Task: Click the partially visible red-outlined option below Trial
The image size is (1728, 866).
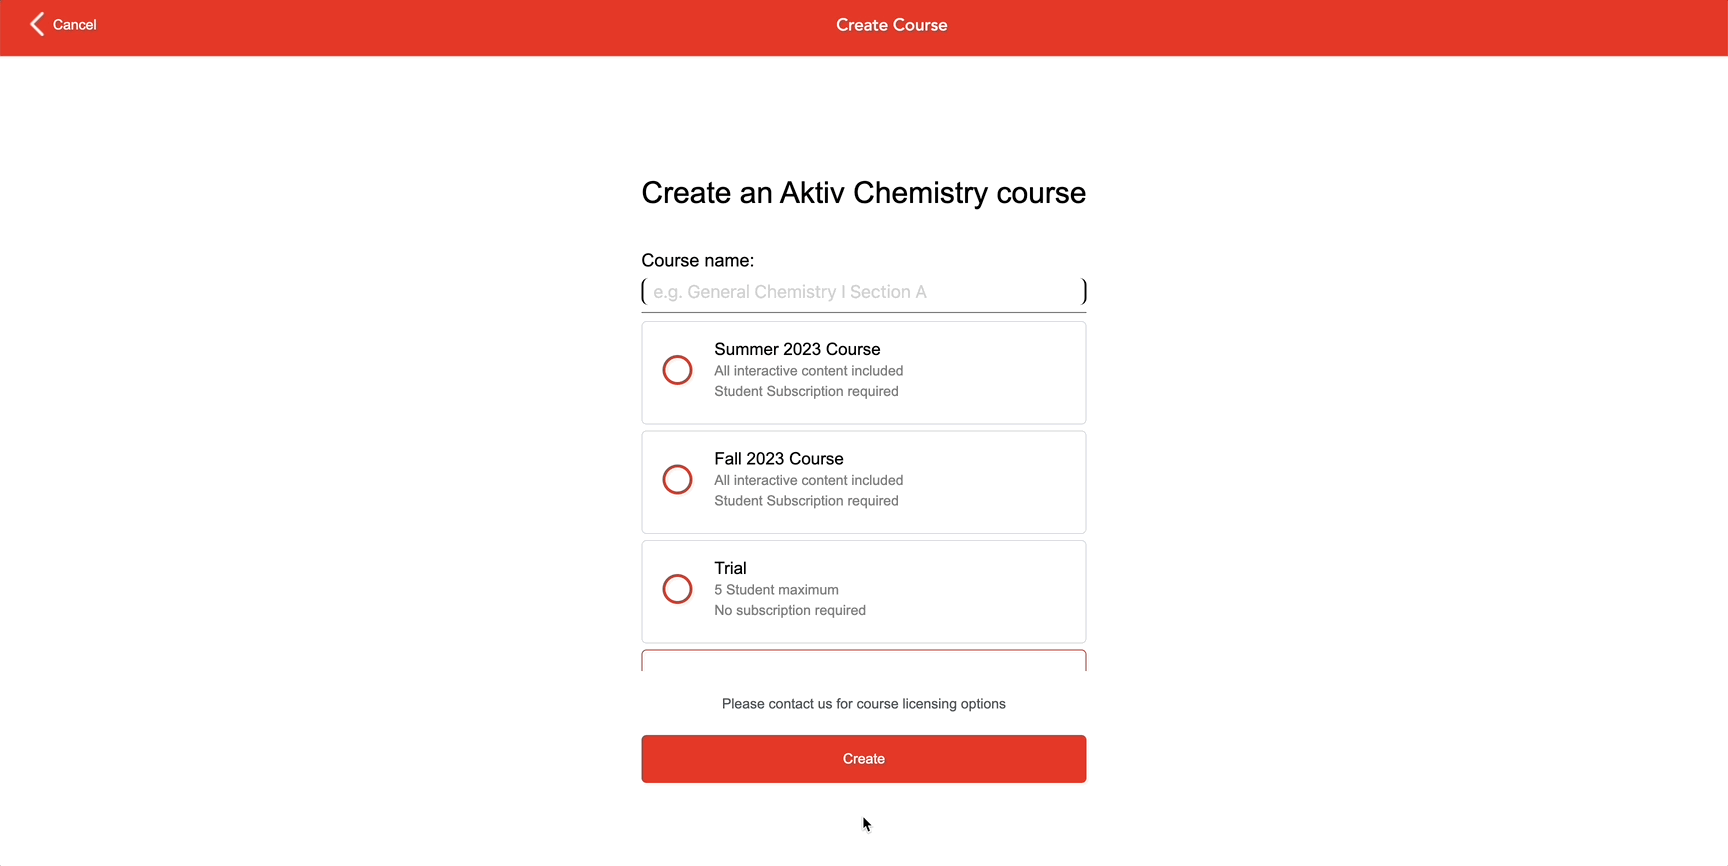Action: pyautogui.click(x=863, y=662)
